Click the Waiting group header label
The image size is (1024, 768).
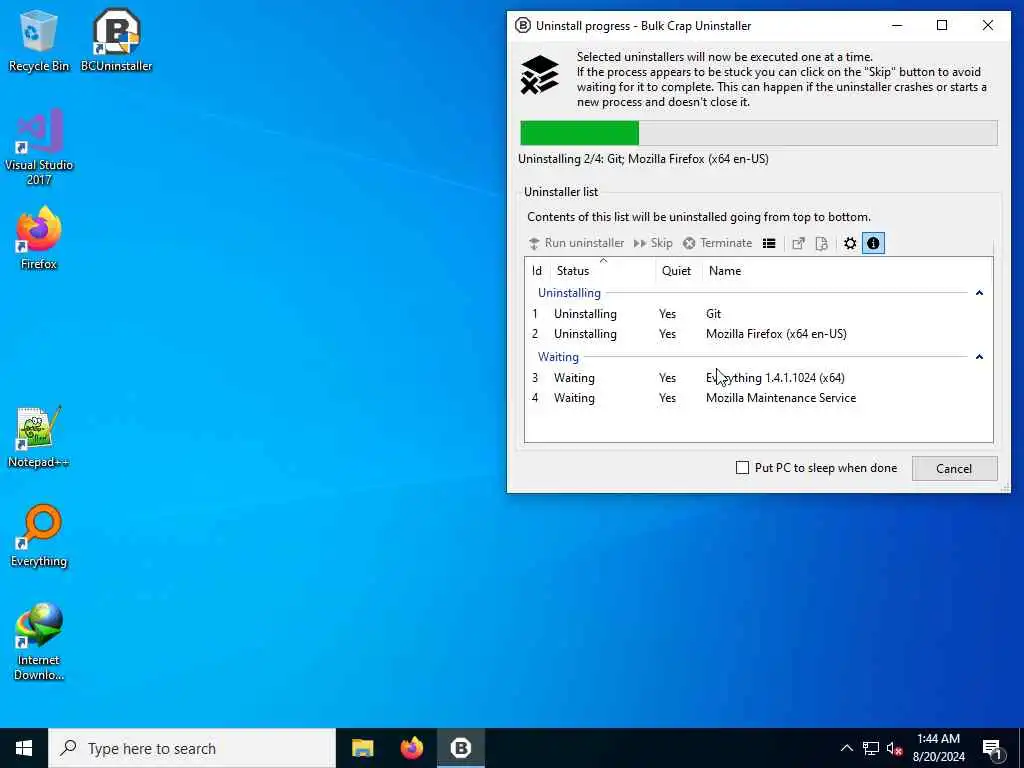pos(558,357)
